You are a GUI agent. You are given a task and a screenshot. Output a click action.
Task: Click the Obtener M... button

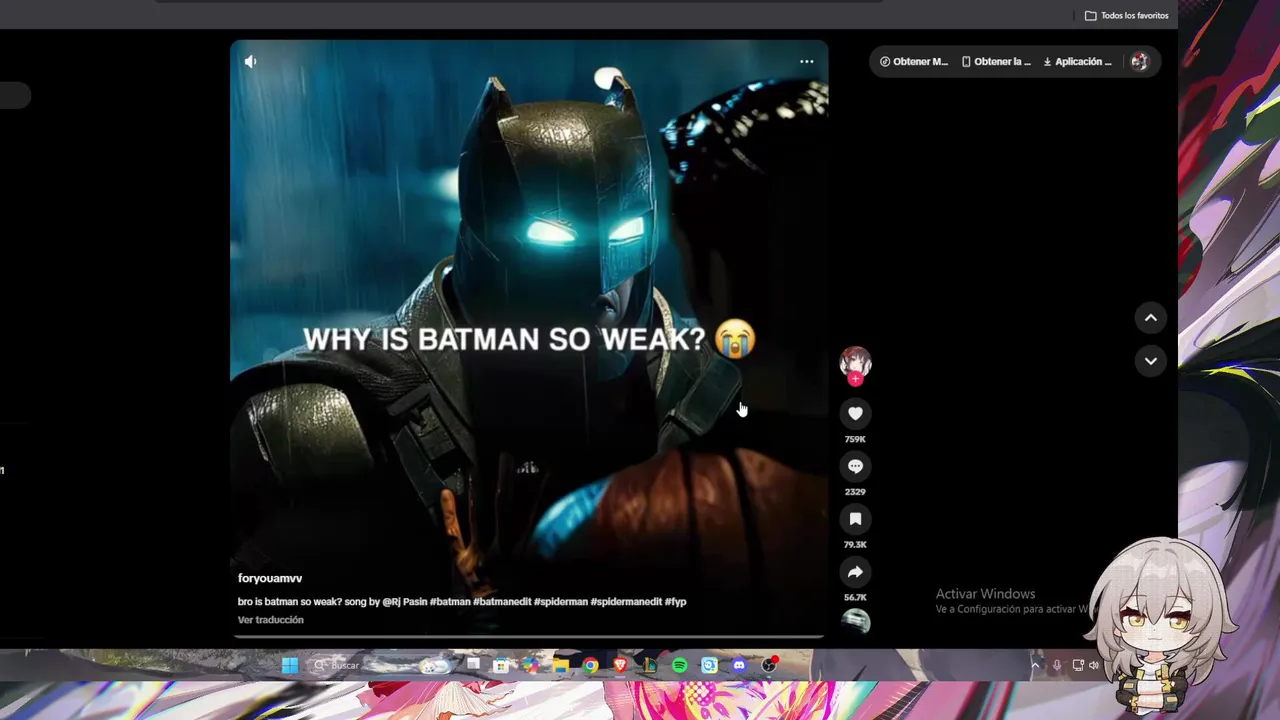pos(914,61)
